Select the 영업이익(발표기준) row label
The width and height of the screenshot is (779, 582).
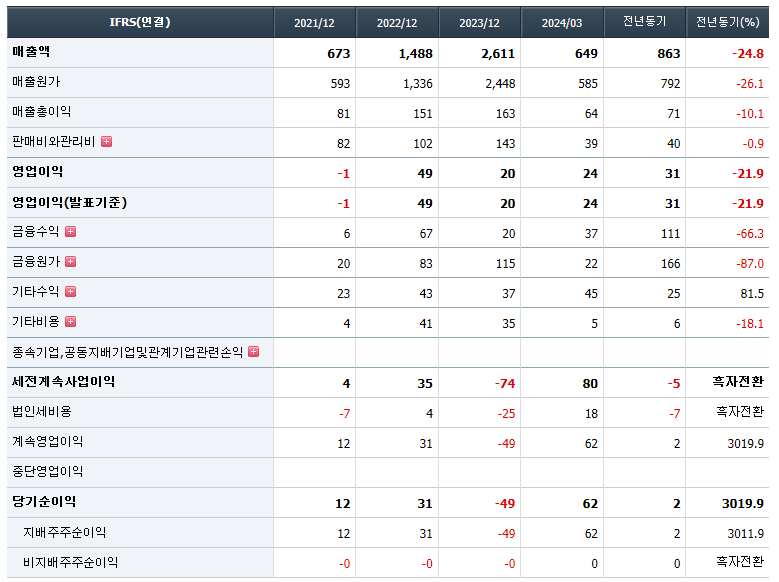(70, 202)
